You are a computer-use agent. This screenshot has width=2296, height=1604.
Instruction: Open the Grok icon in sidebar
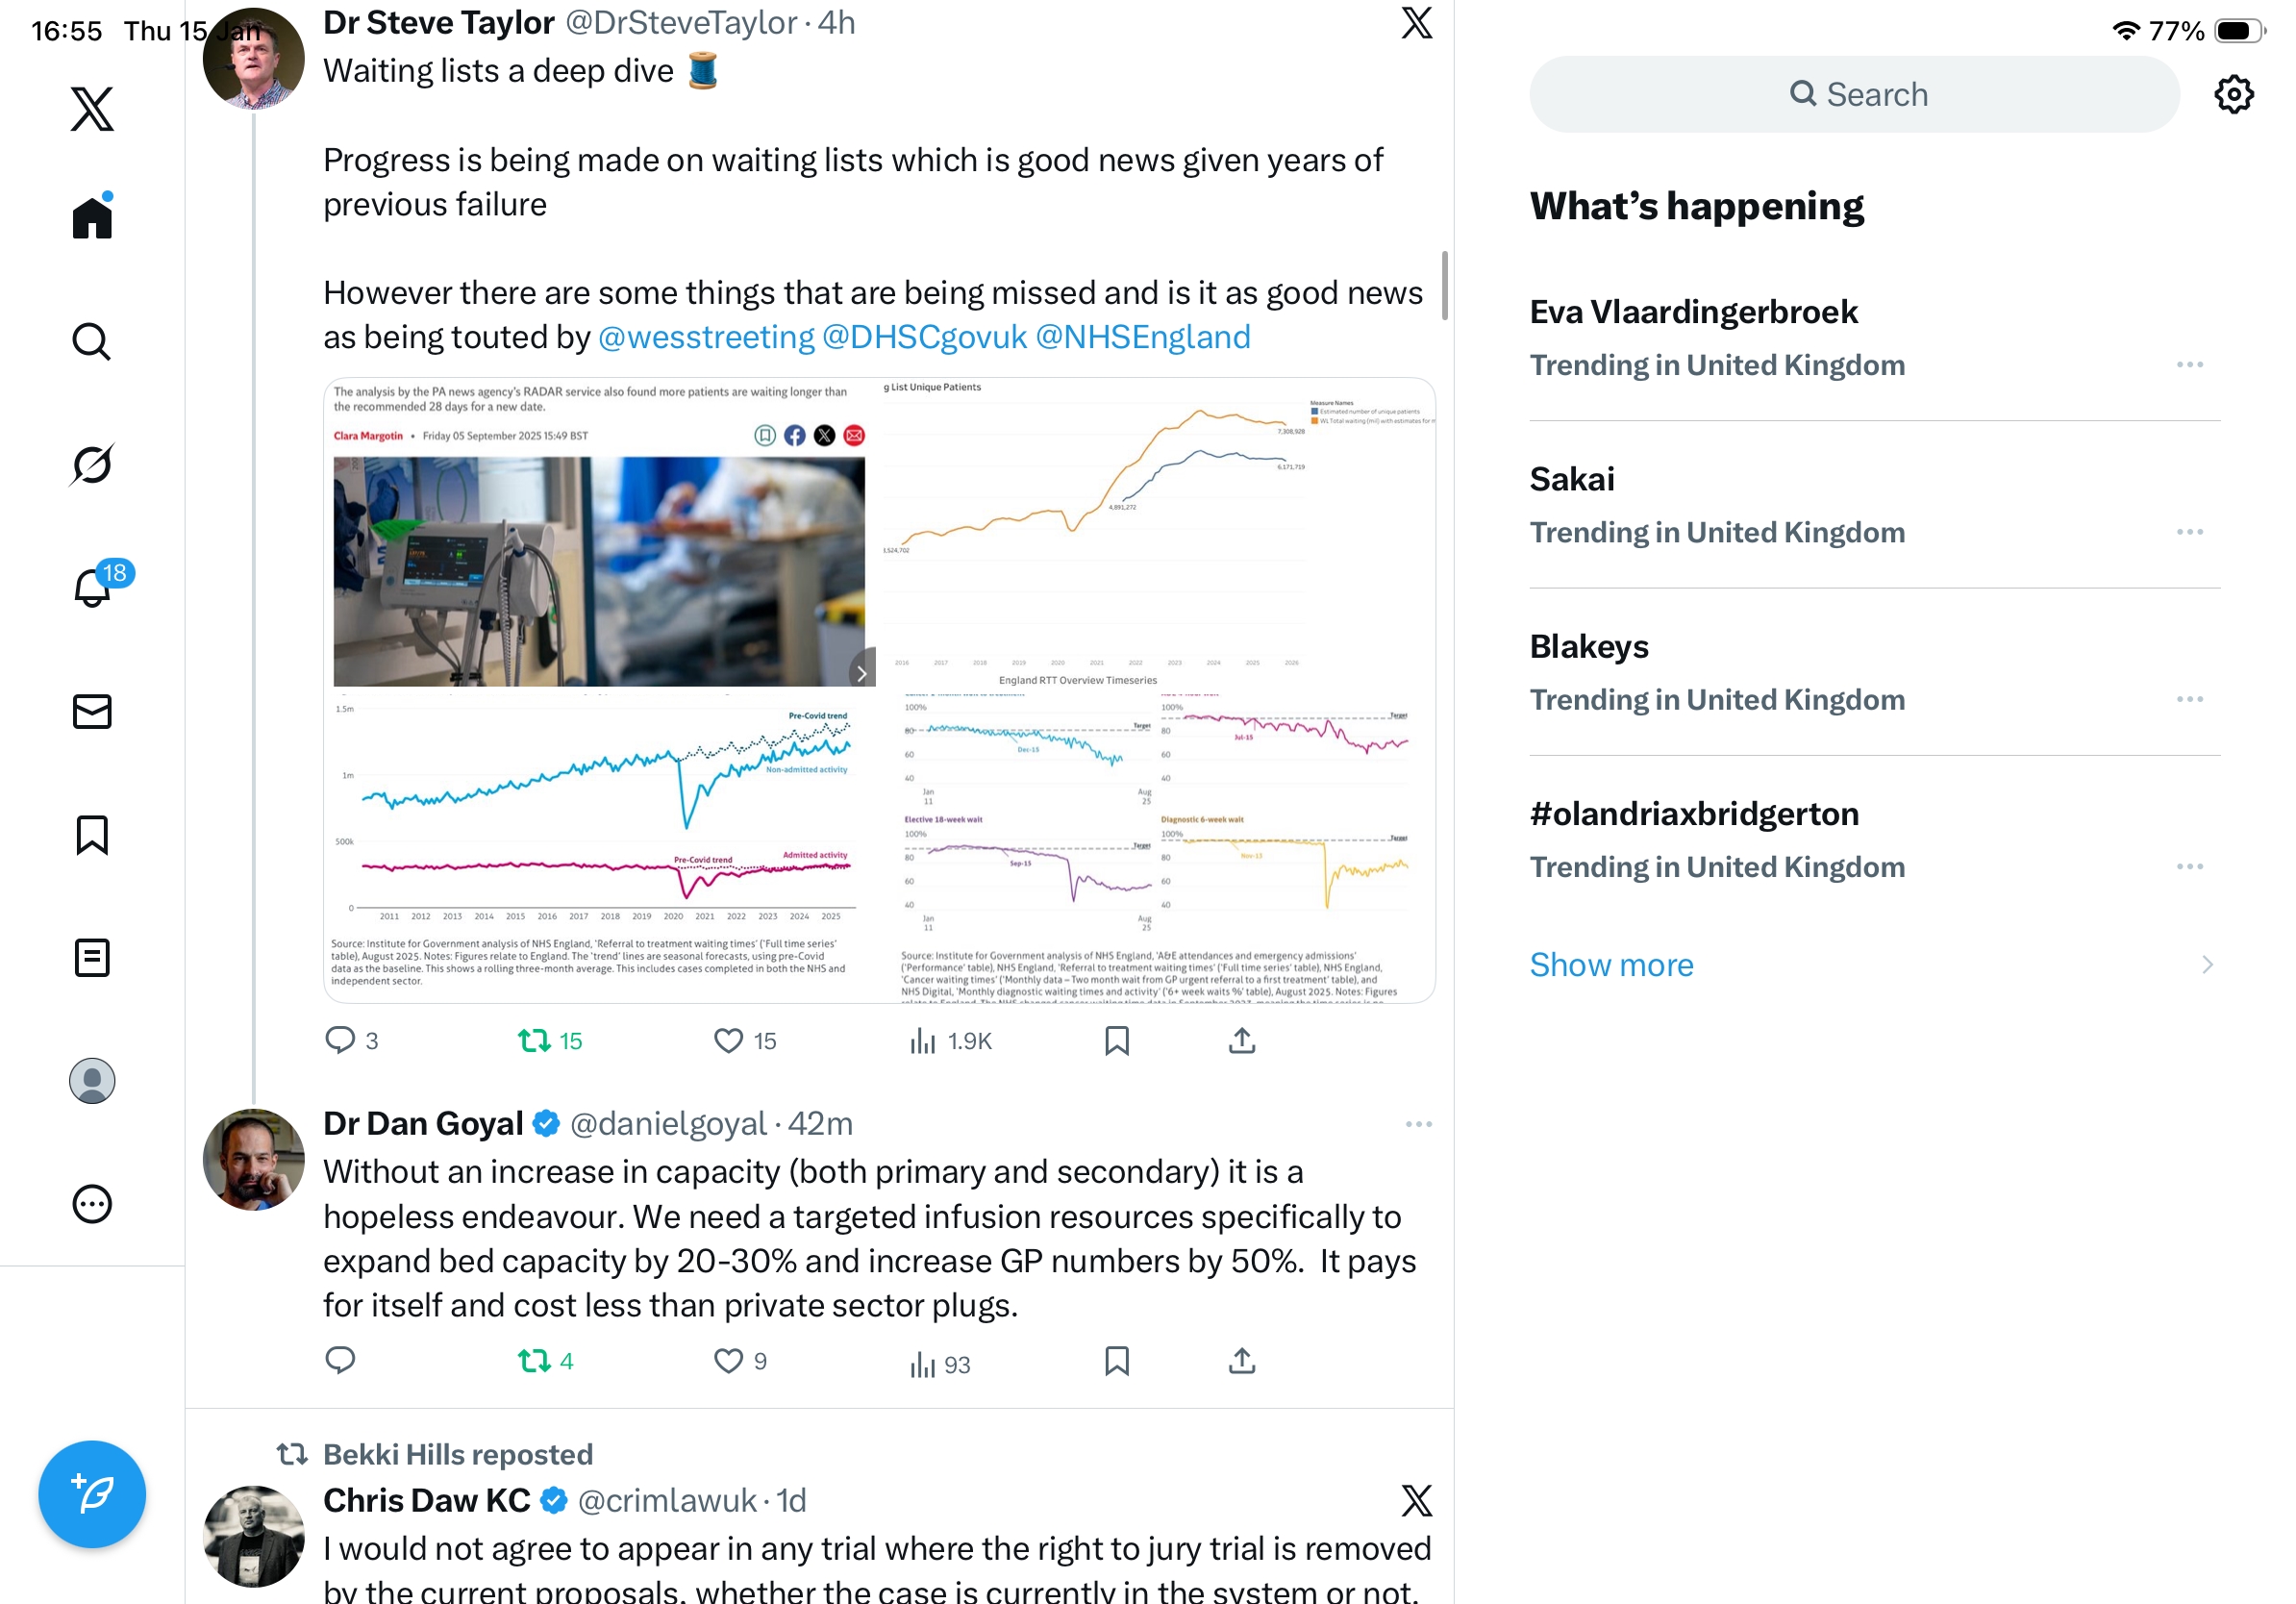pos(92,465)
